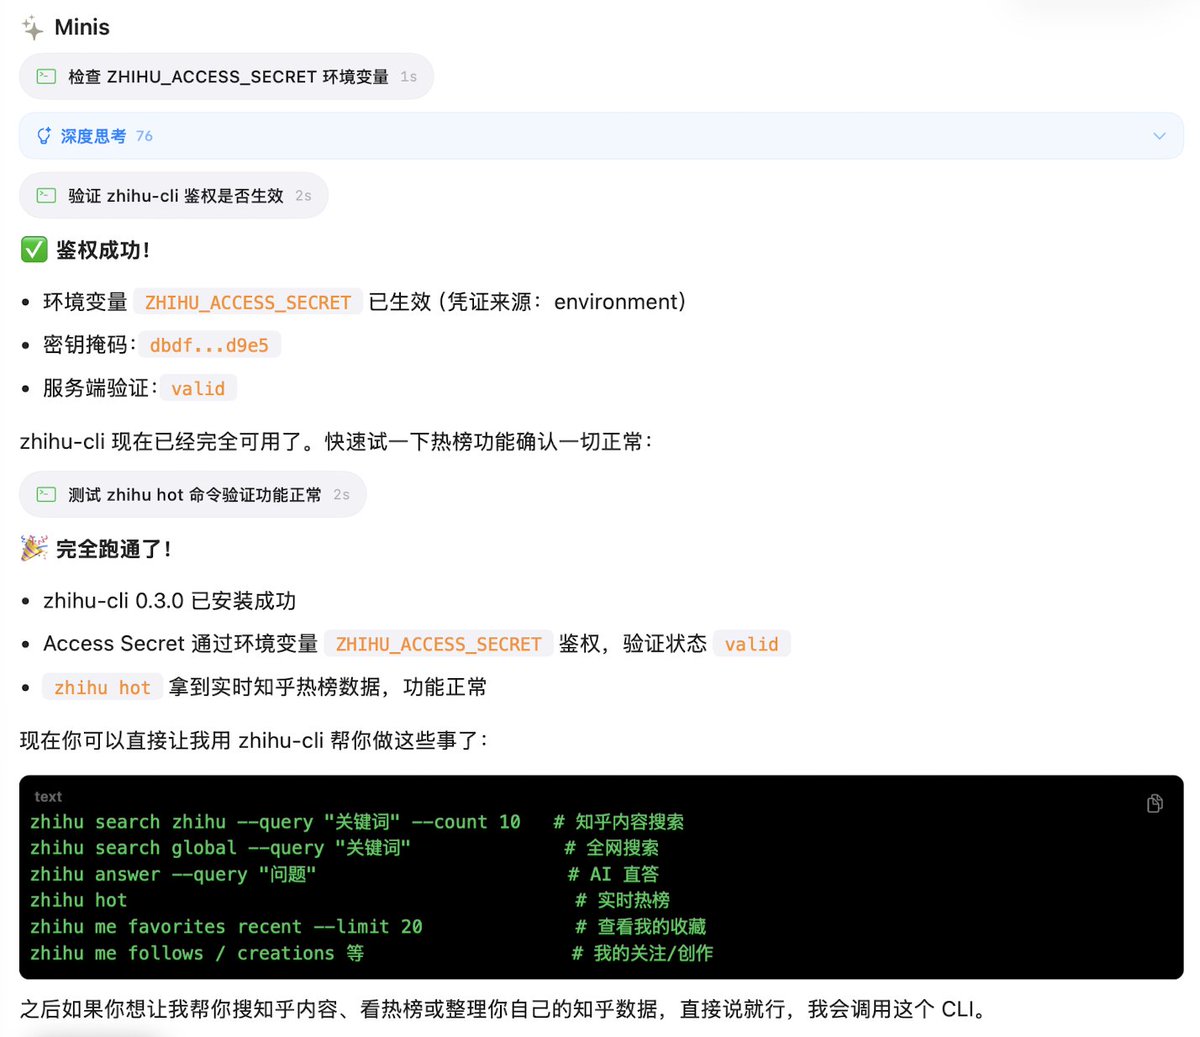Click ZHIHU_ACCESS_SECRET code tag in 环境变量 line

click(248, 302)
